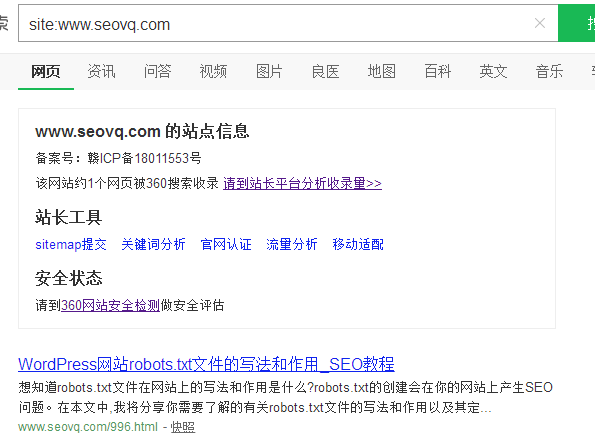595x446 pixels.
Task: Open the 流量分析 link
Action: click(x=292, y=244)
